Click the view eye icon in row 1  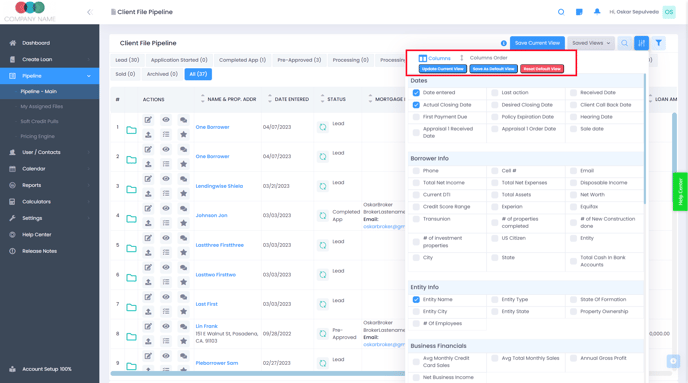click(x=166, y=120)
